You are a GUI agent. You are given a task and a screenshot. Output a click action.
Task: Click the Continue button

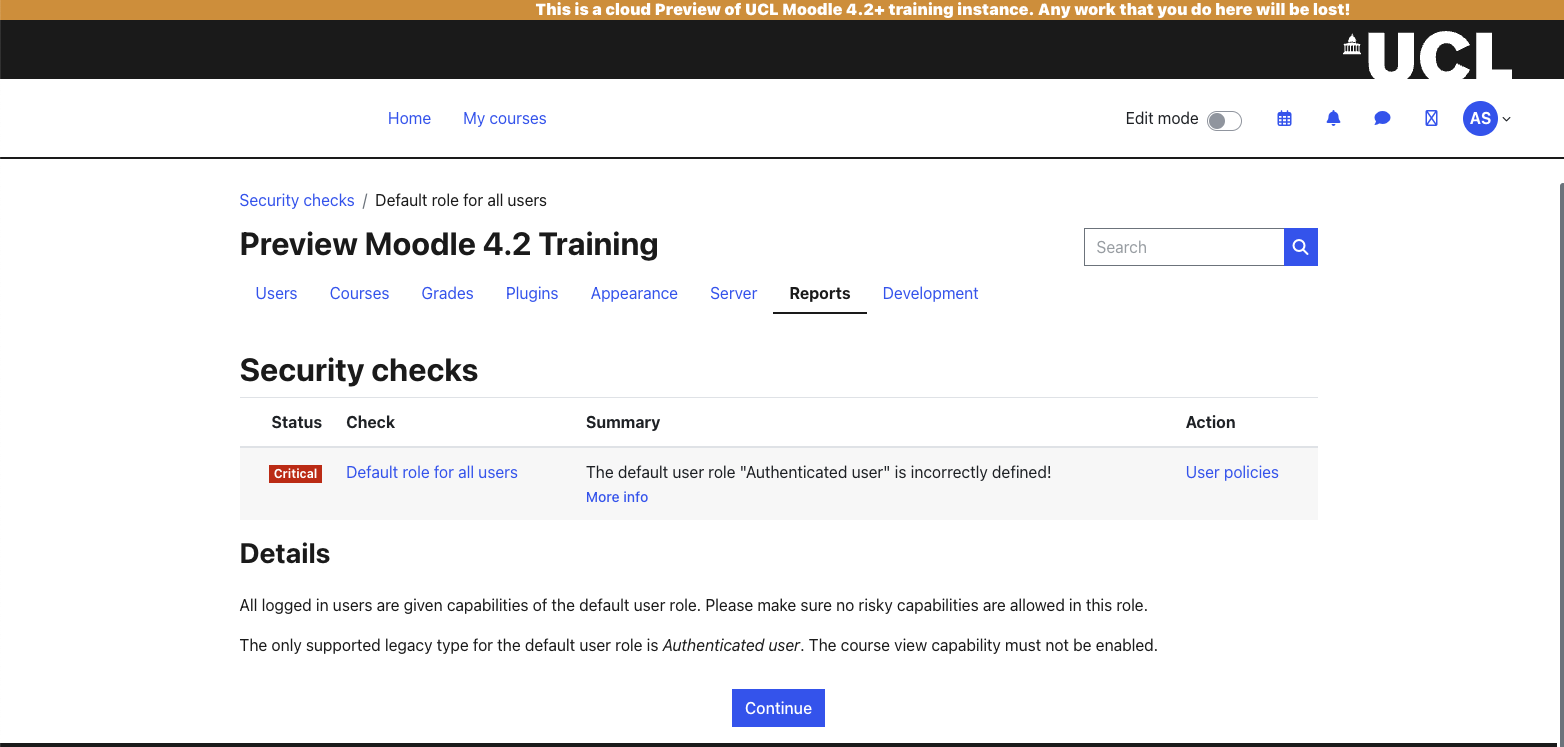click(778, 708)
